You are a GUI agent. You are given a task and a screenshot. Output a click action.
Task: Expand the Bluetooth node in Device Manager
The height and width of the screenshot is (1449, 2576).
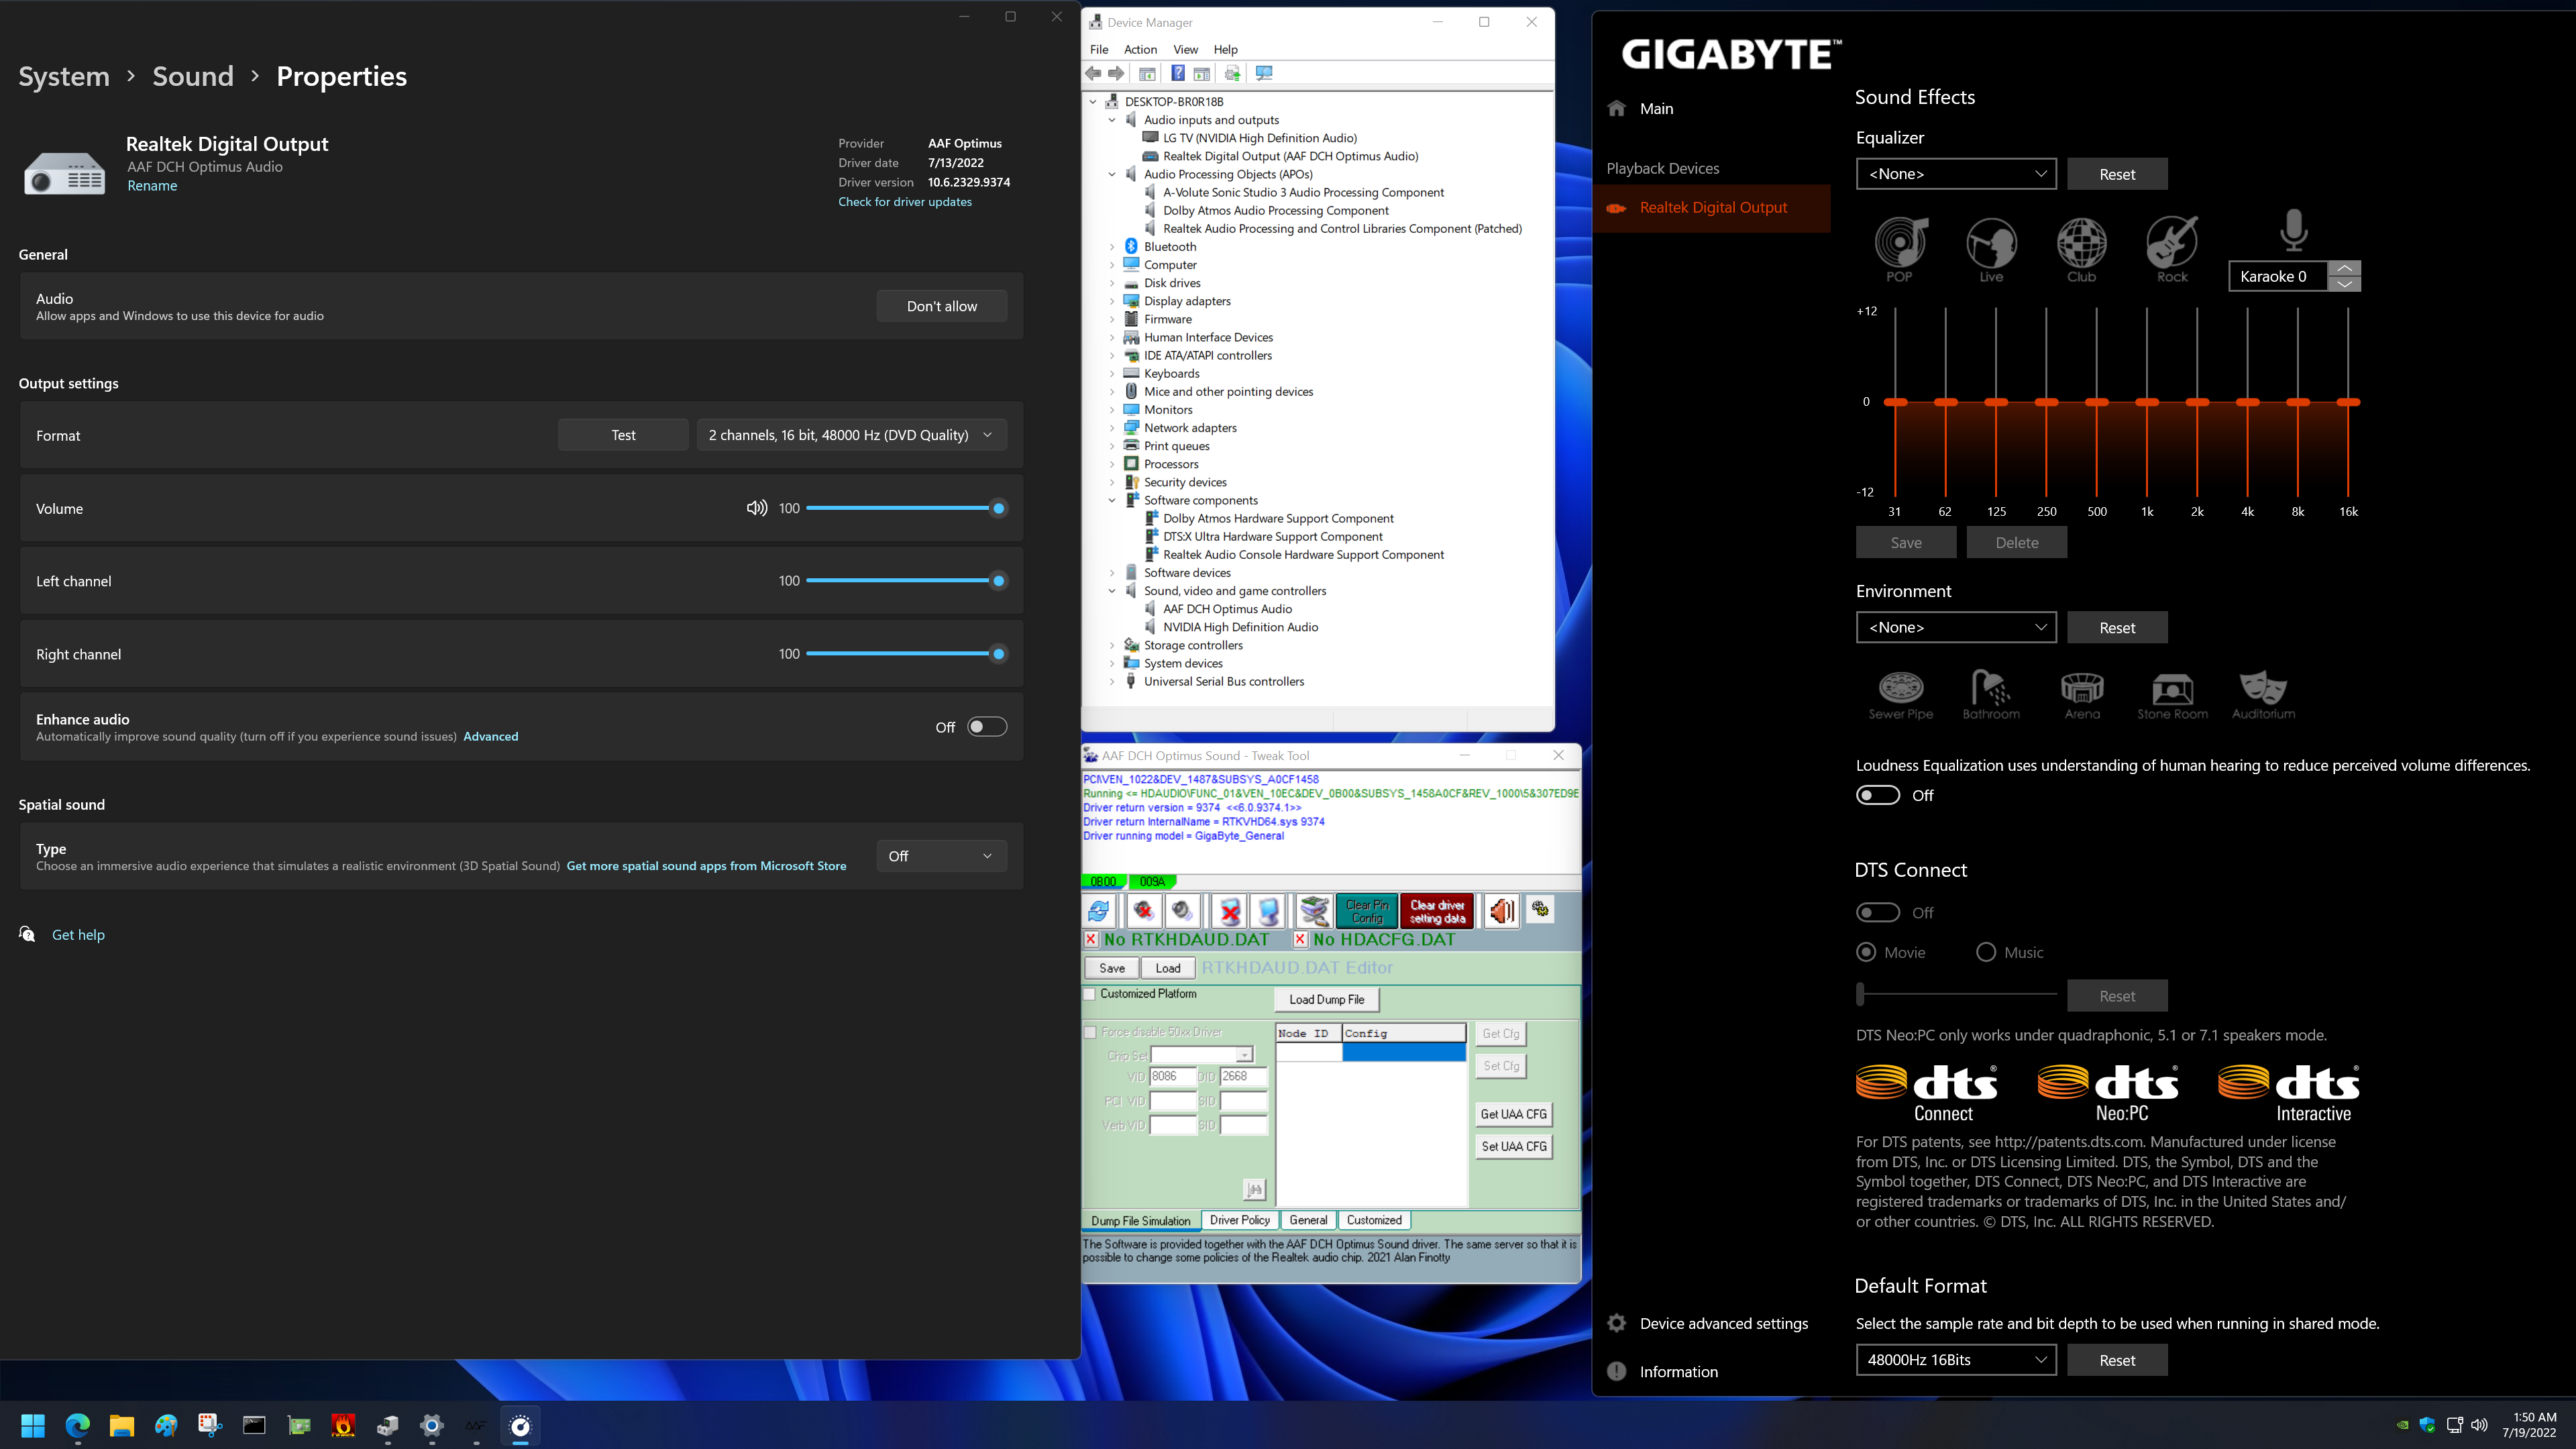click(1112, 247)
